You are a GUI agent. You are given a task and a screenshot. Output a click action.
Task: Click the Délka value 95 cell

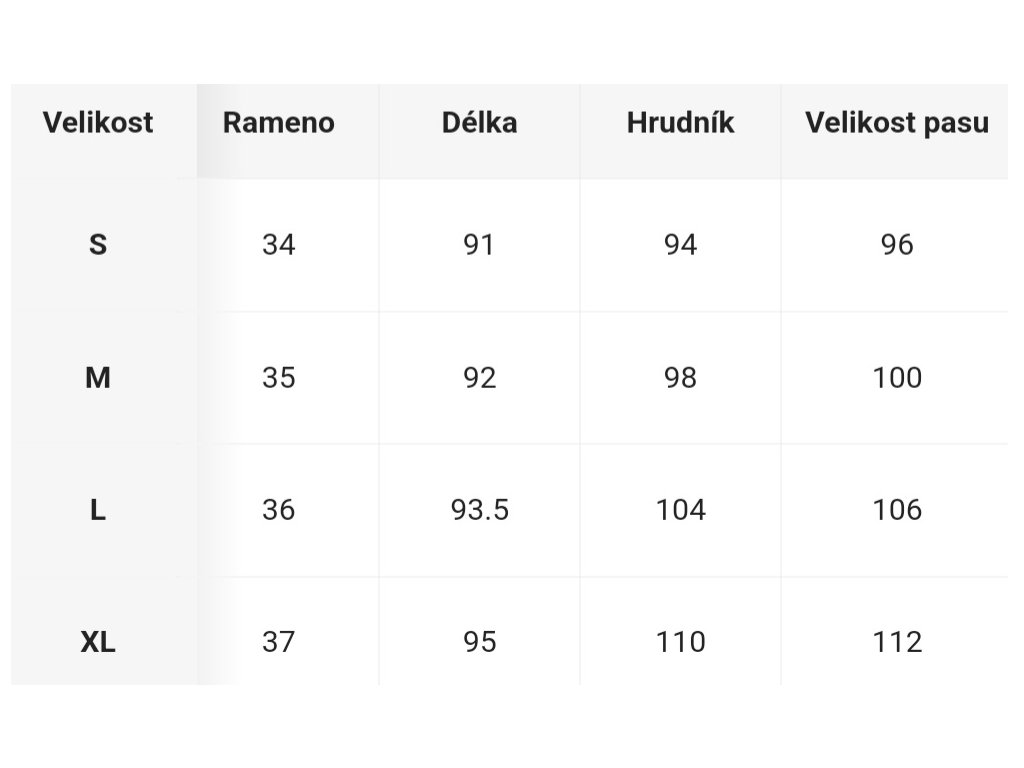pyautogui.click(x=479, y=642)
